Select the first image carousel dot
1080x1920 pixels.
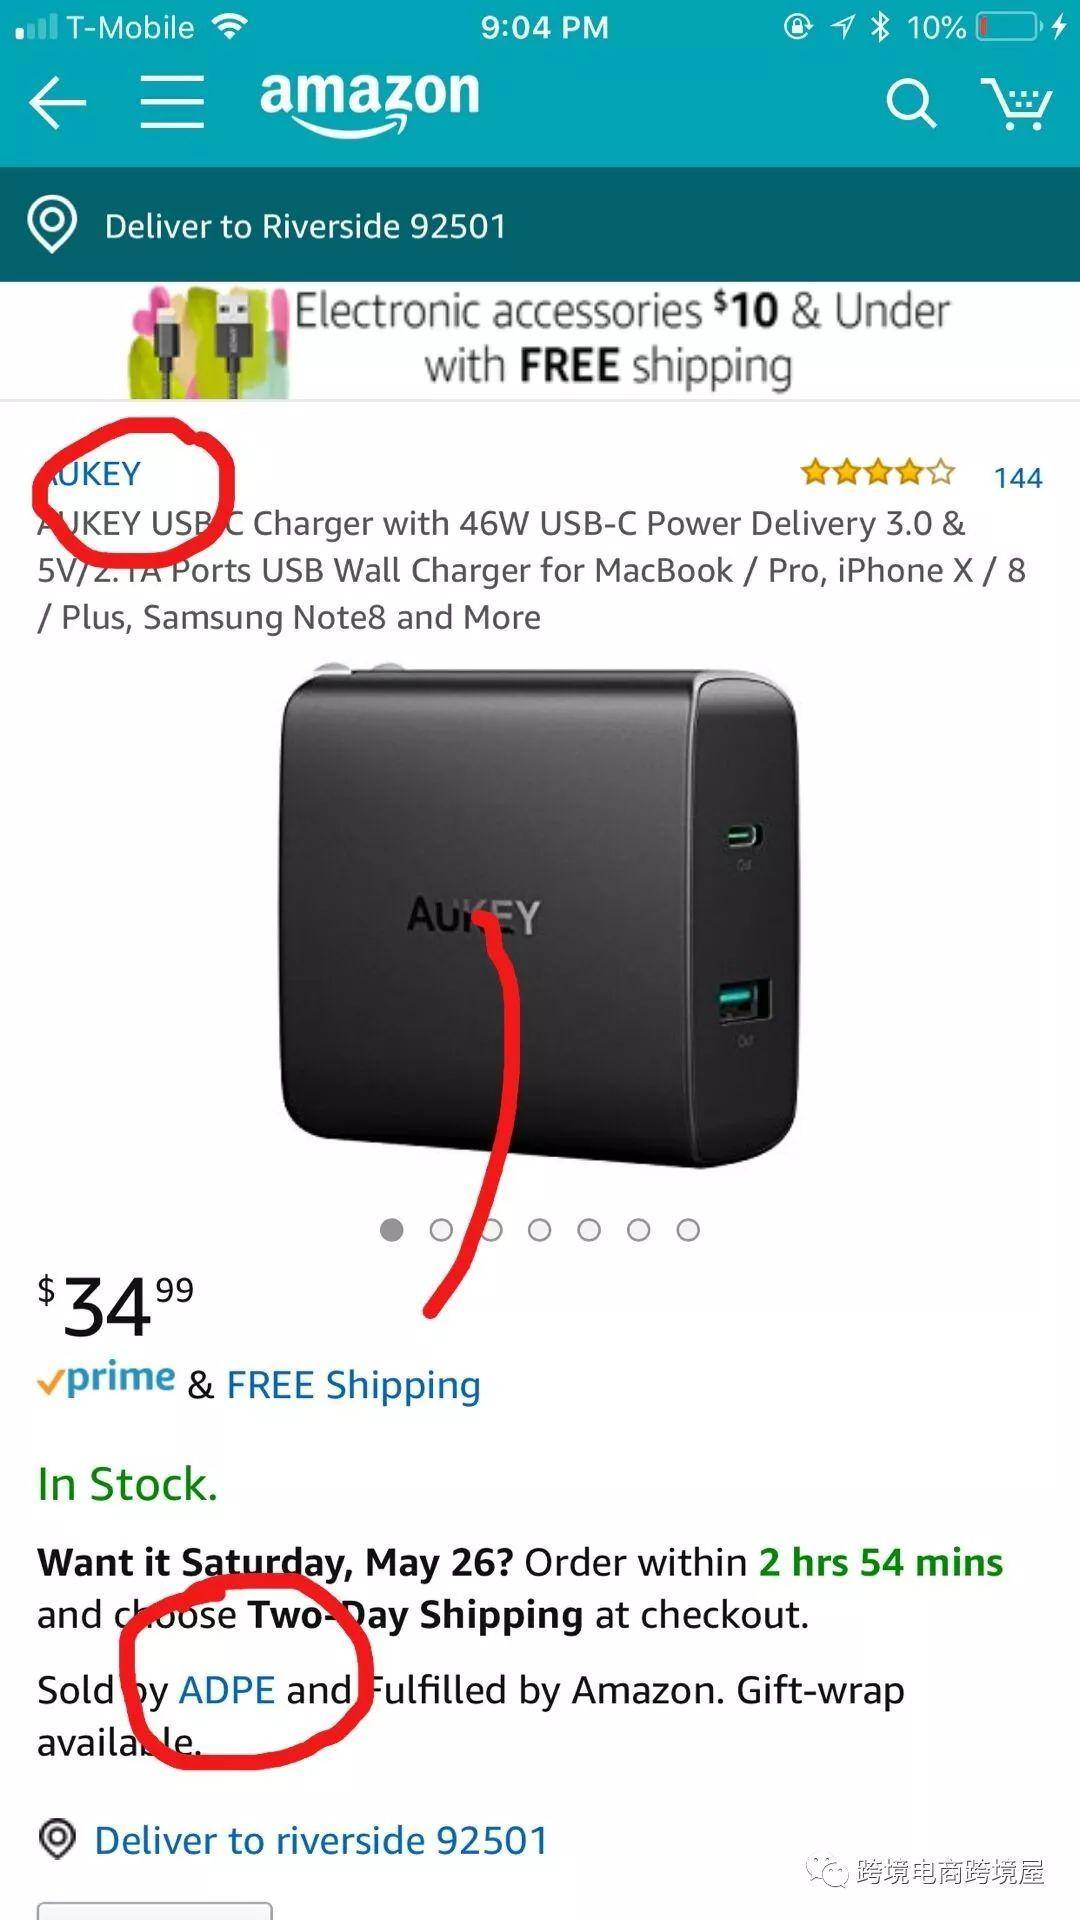pos(392,1229)
